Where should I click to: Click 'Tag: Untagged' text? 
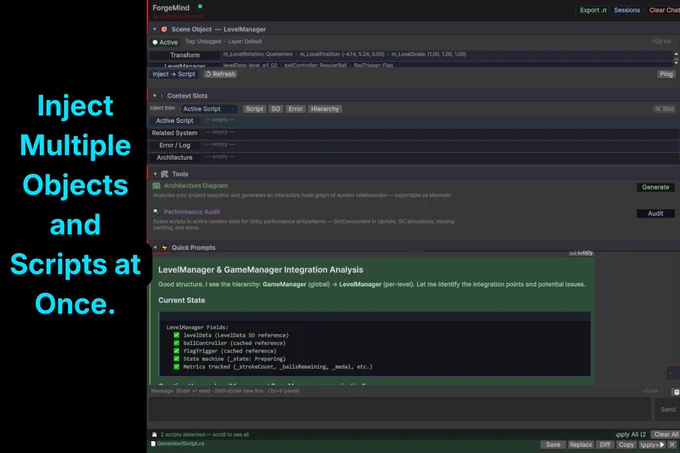[x=203, y=42]
